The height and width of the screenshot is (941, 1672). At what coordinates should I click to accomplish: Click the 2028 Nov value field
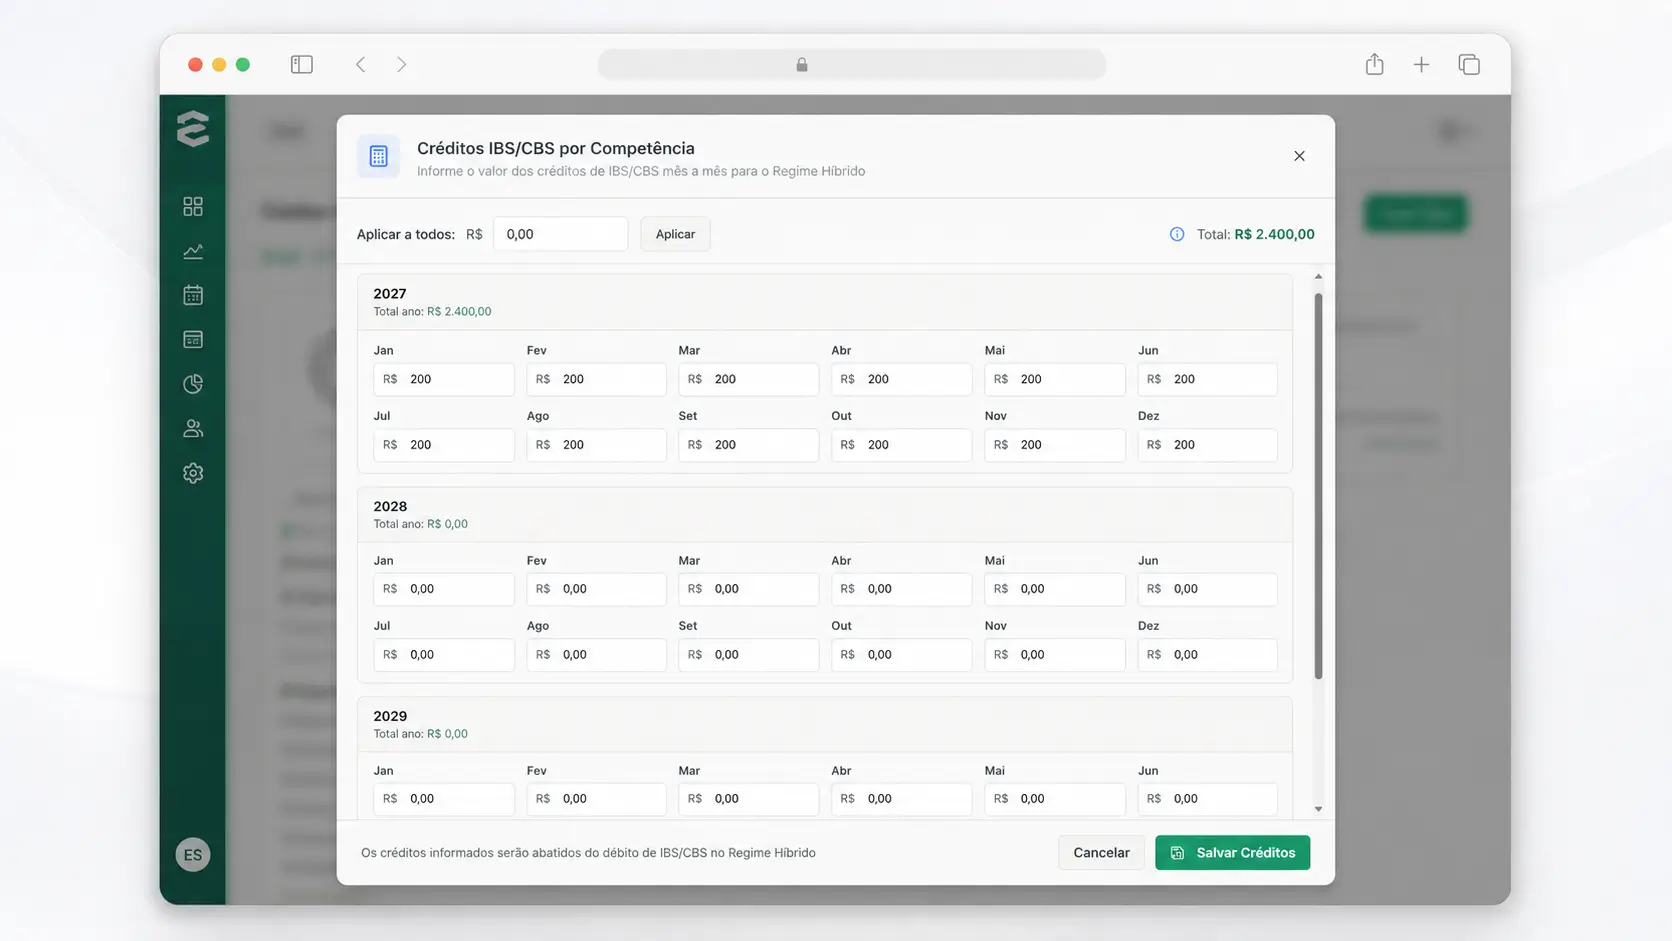(x=1055, y=655)
